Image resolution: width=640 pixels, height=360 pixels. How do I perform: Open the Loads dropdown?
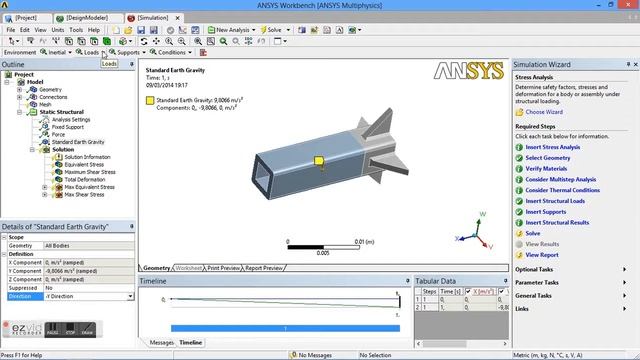point(103,52)
